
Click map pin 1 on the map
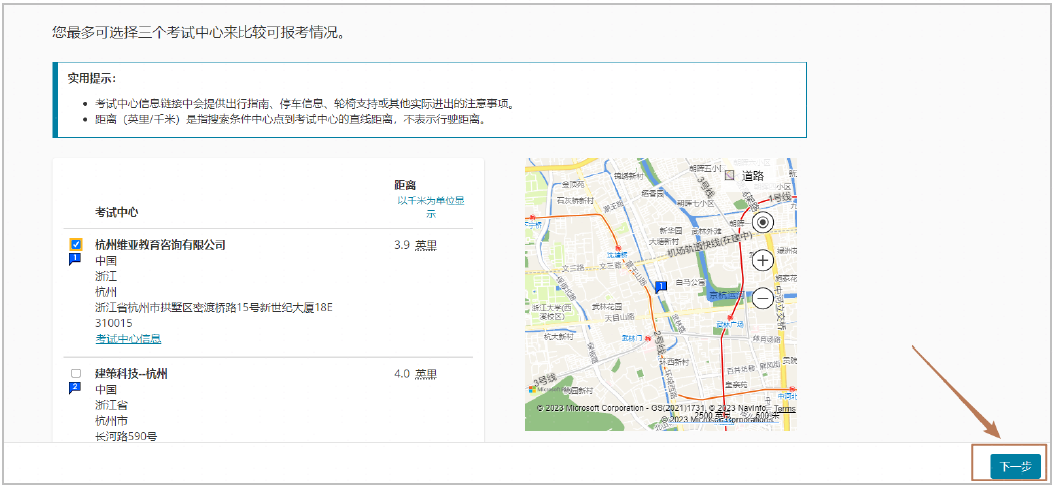pyautogui.click(x=660, y=287)
